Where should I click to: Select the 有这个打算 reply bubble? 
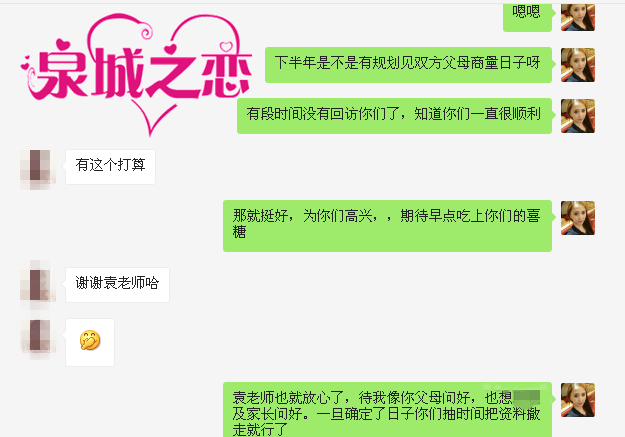tap(110, 167)
